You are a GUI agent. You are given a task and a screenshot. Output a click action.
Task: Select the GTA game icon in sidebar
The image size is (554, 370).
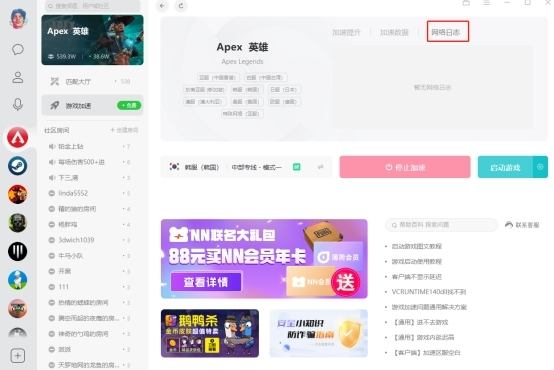(18, 309)
